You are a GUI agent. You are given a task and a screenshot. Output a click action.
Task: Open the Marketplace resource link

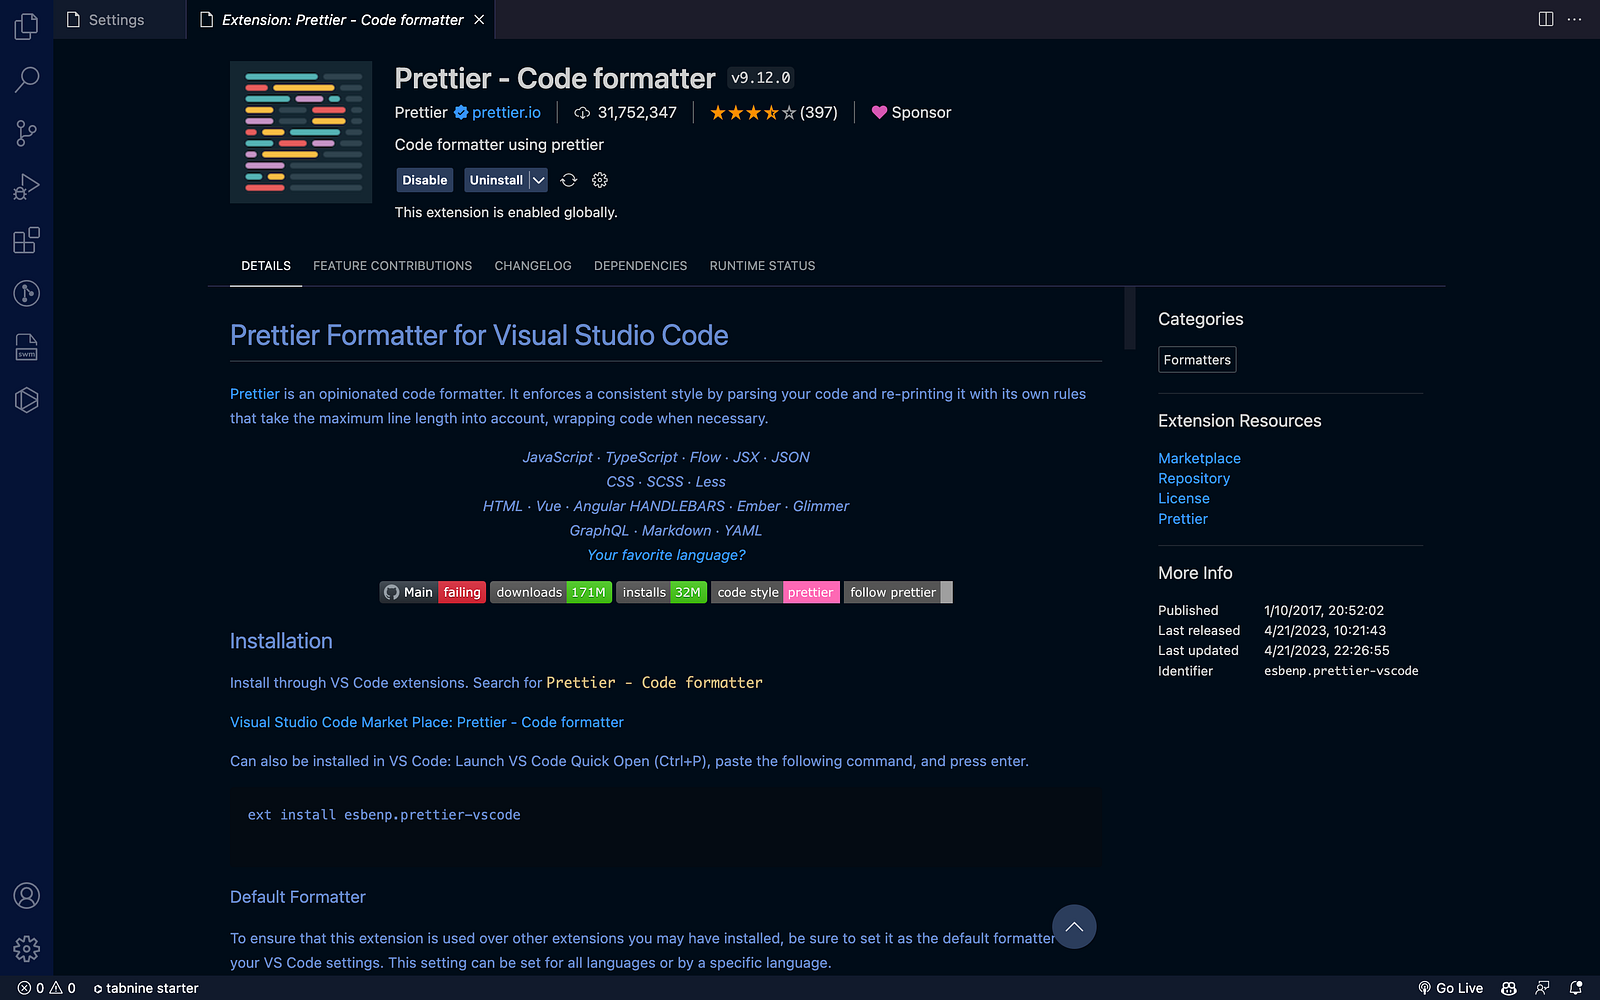coord(1199,458)
